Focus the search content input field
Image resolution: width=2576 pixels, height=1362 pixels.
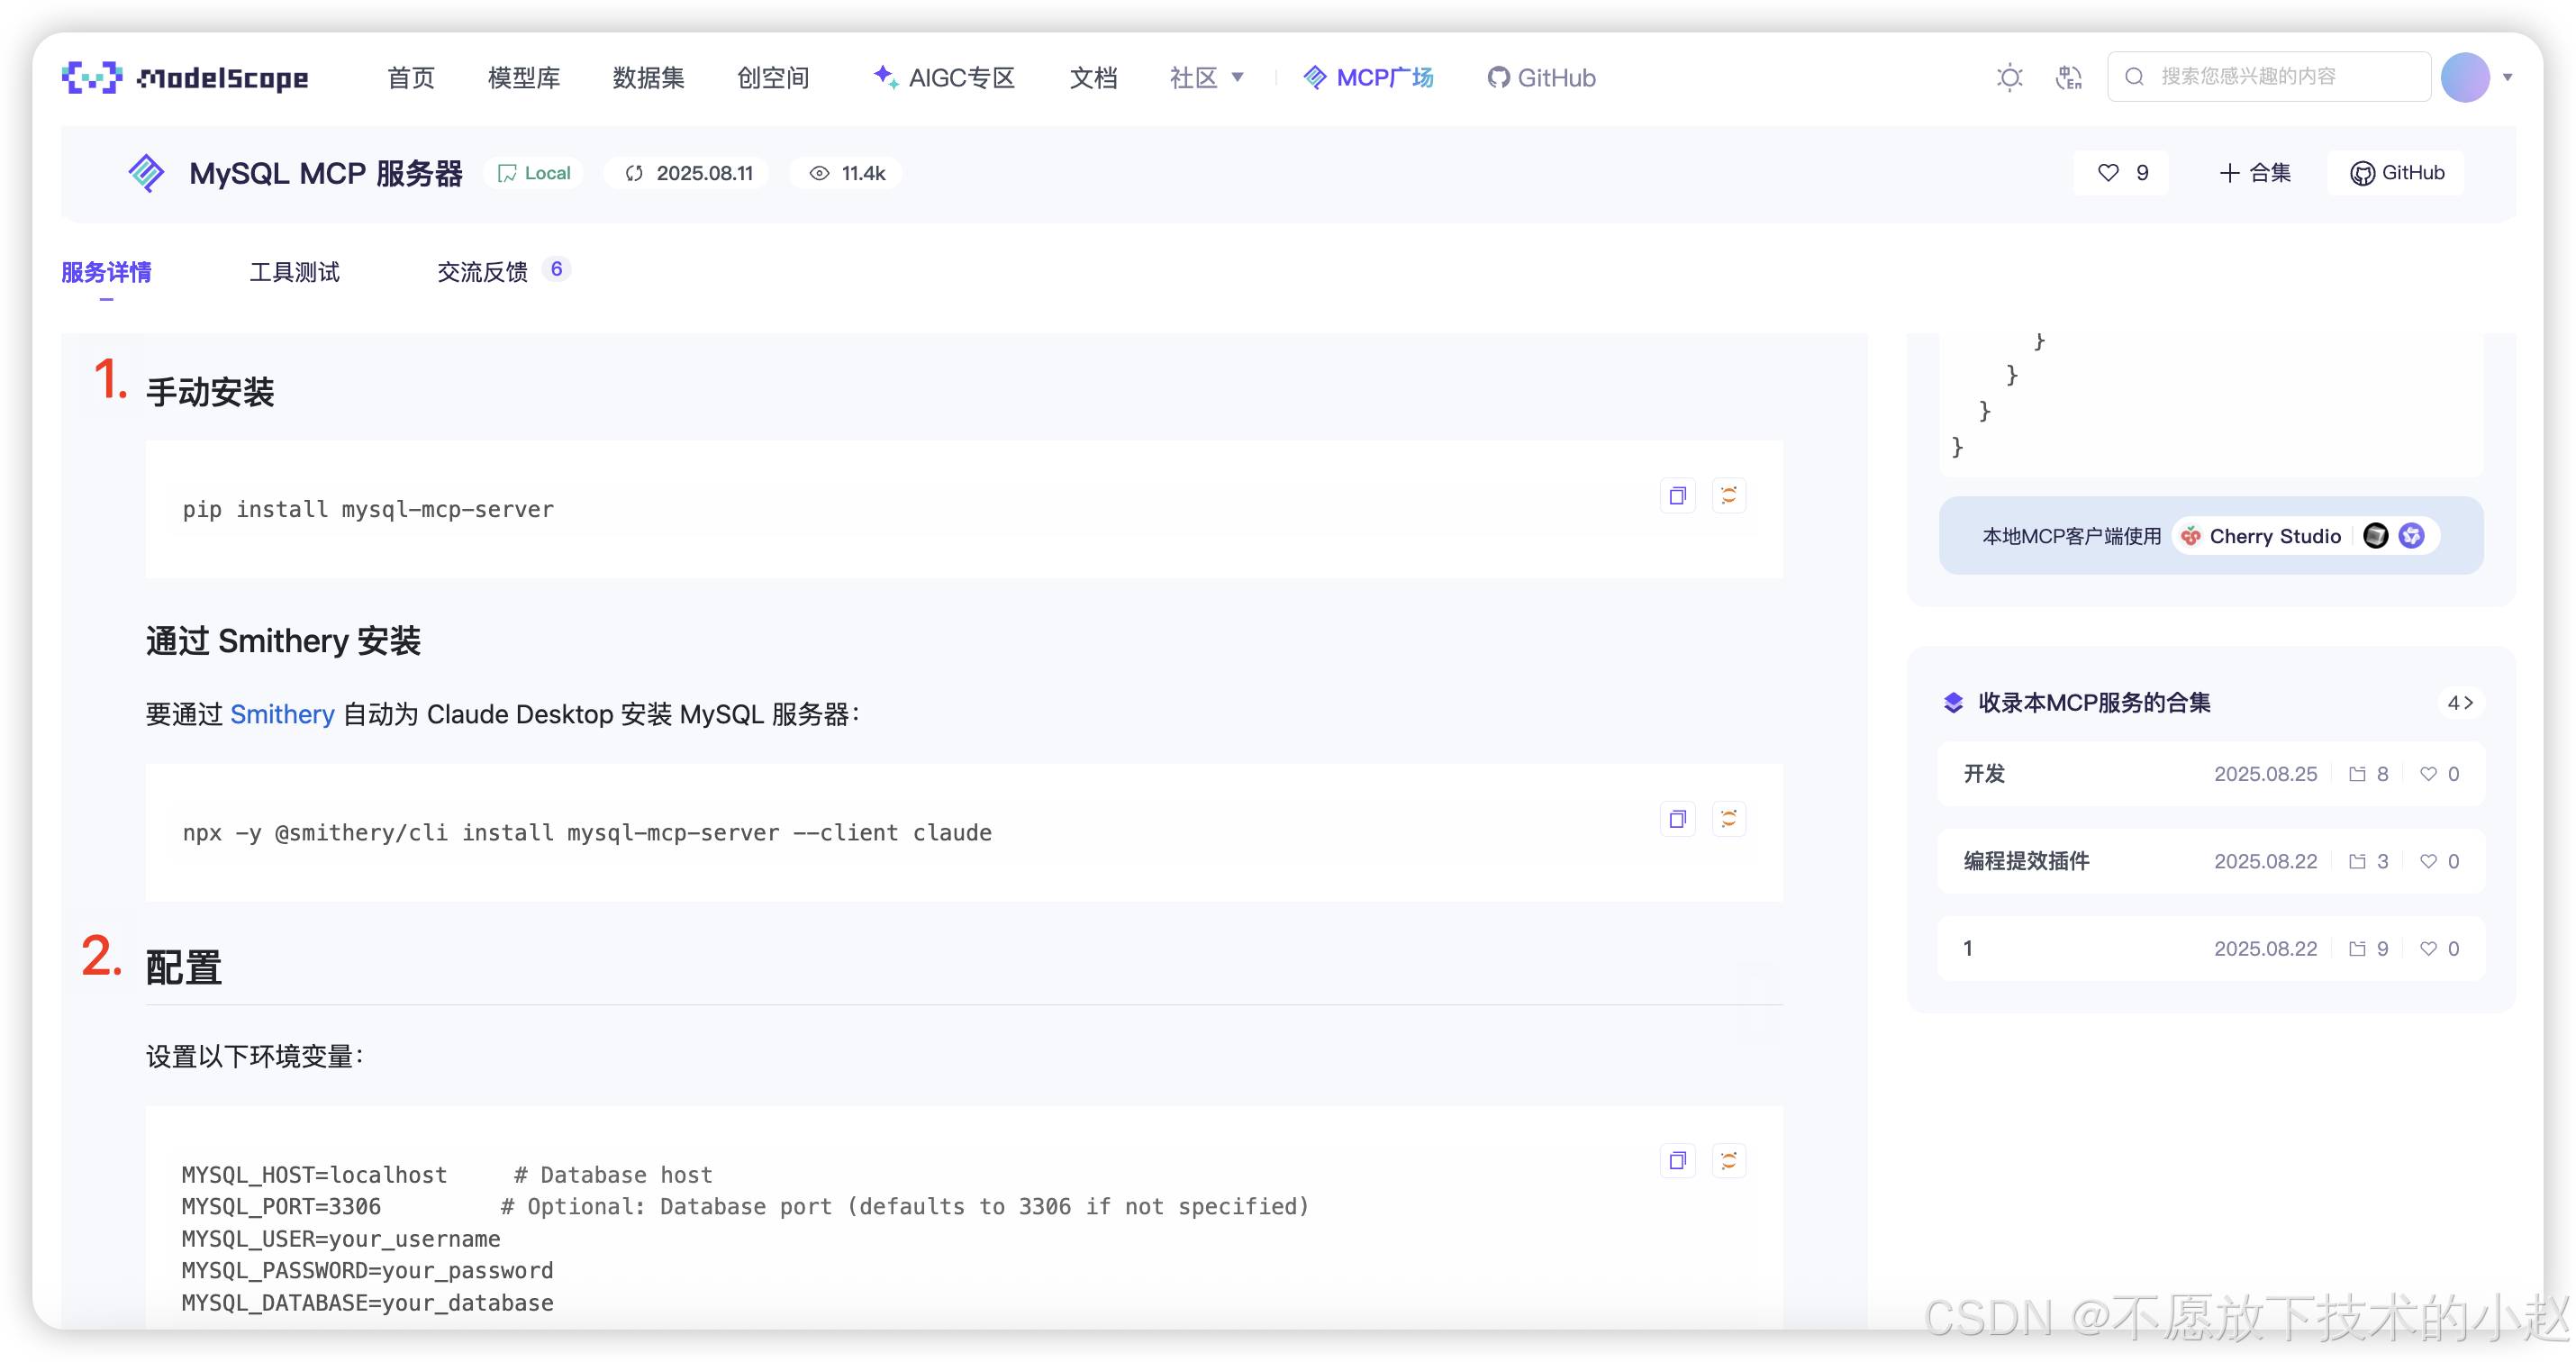click(2269, 77)
